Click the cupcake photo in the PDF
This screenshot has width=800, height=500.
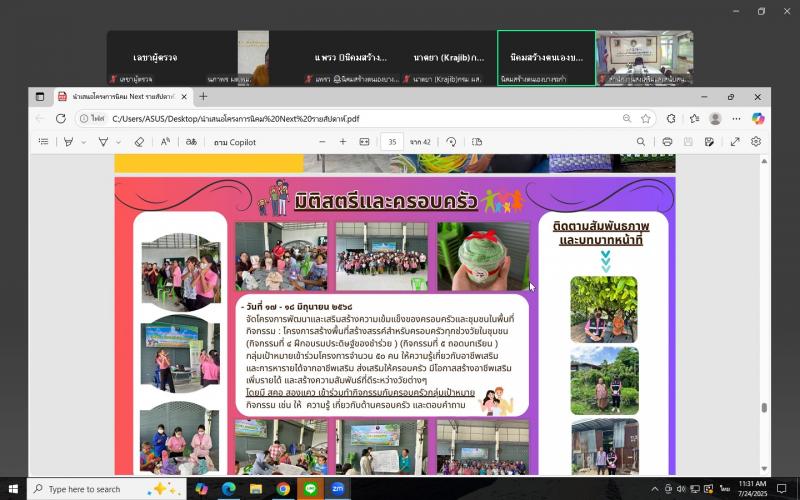click(483, 256)
